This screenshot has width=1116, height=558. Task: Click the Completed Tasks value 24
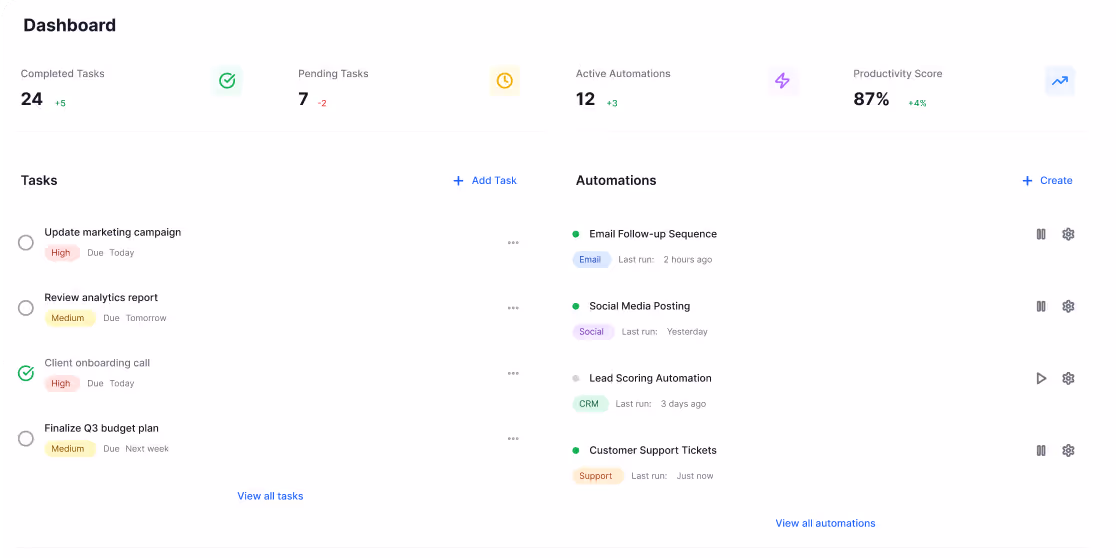tap(32, 99)
